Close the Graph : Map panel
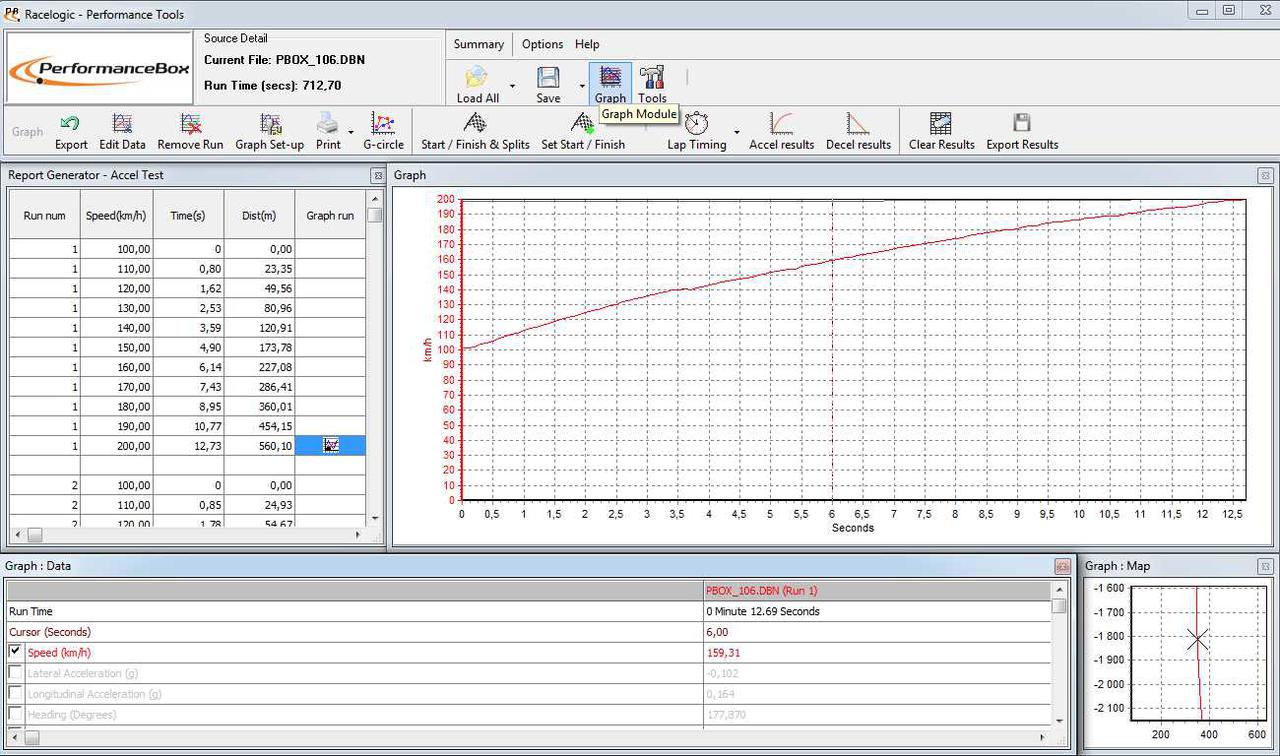Screen dimensions: 1280x756 1267,567
